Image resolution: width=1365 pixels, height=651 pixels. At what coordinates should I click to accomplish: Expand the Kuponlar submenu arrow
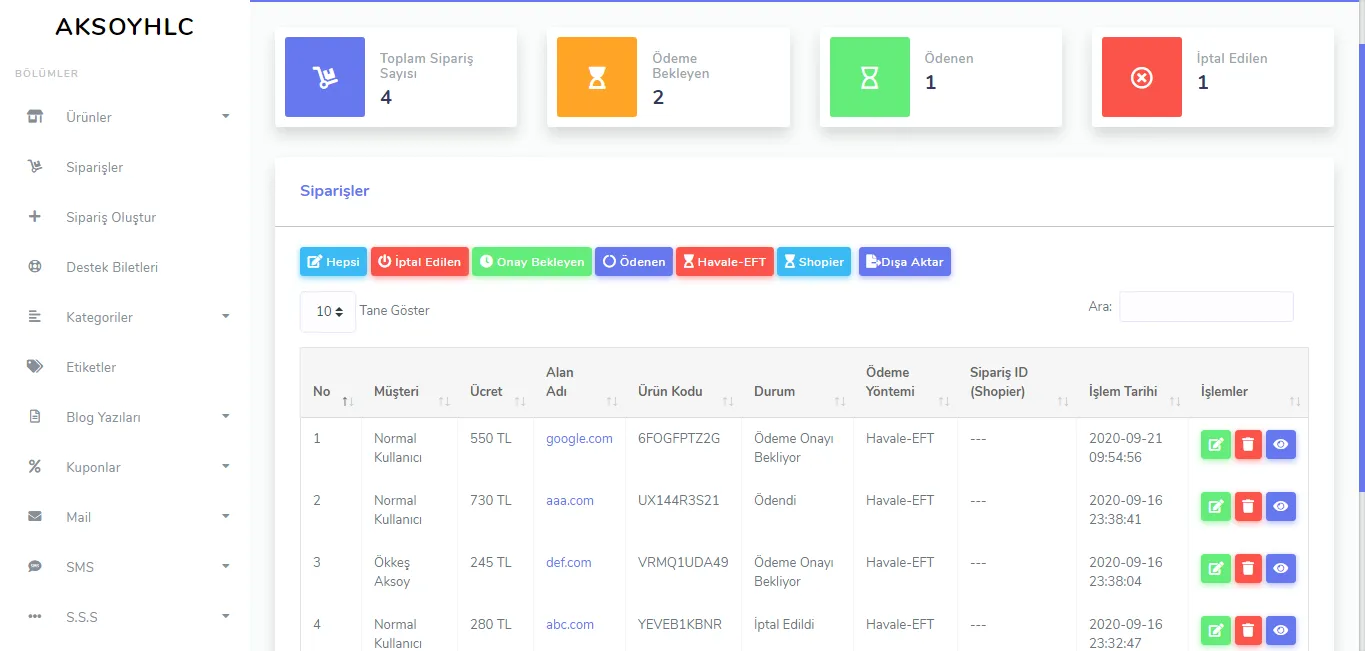click(x=226, y=467)
